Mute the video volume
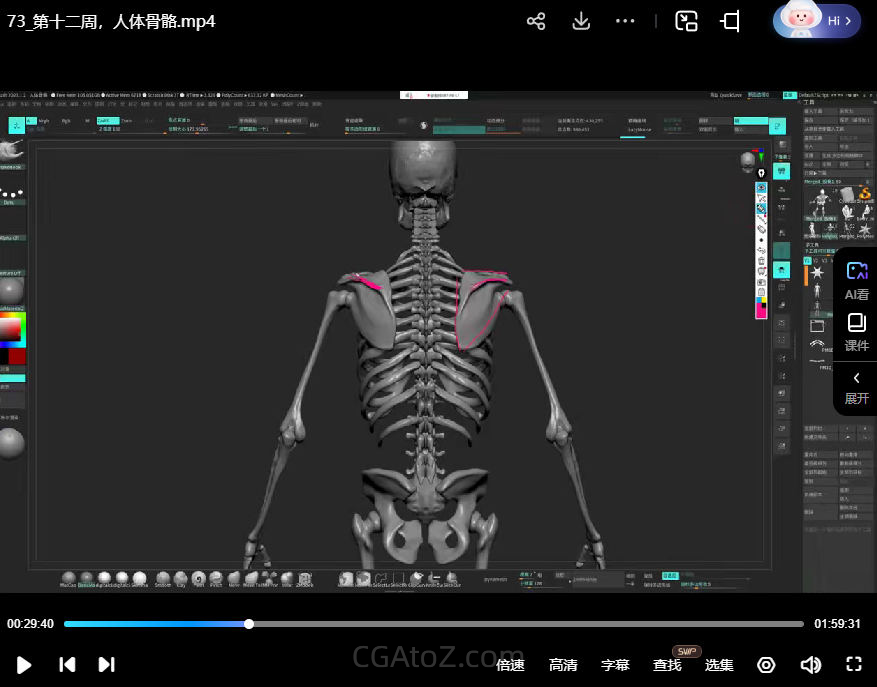 point(810,665)
